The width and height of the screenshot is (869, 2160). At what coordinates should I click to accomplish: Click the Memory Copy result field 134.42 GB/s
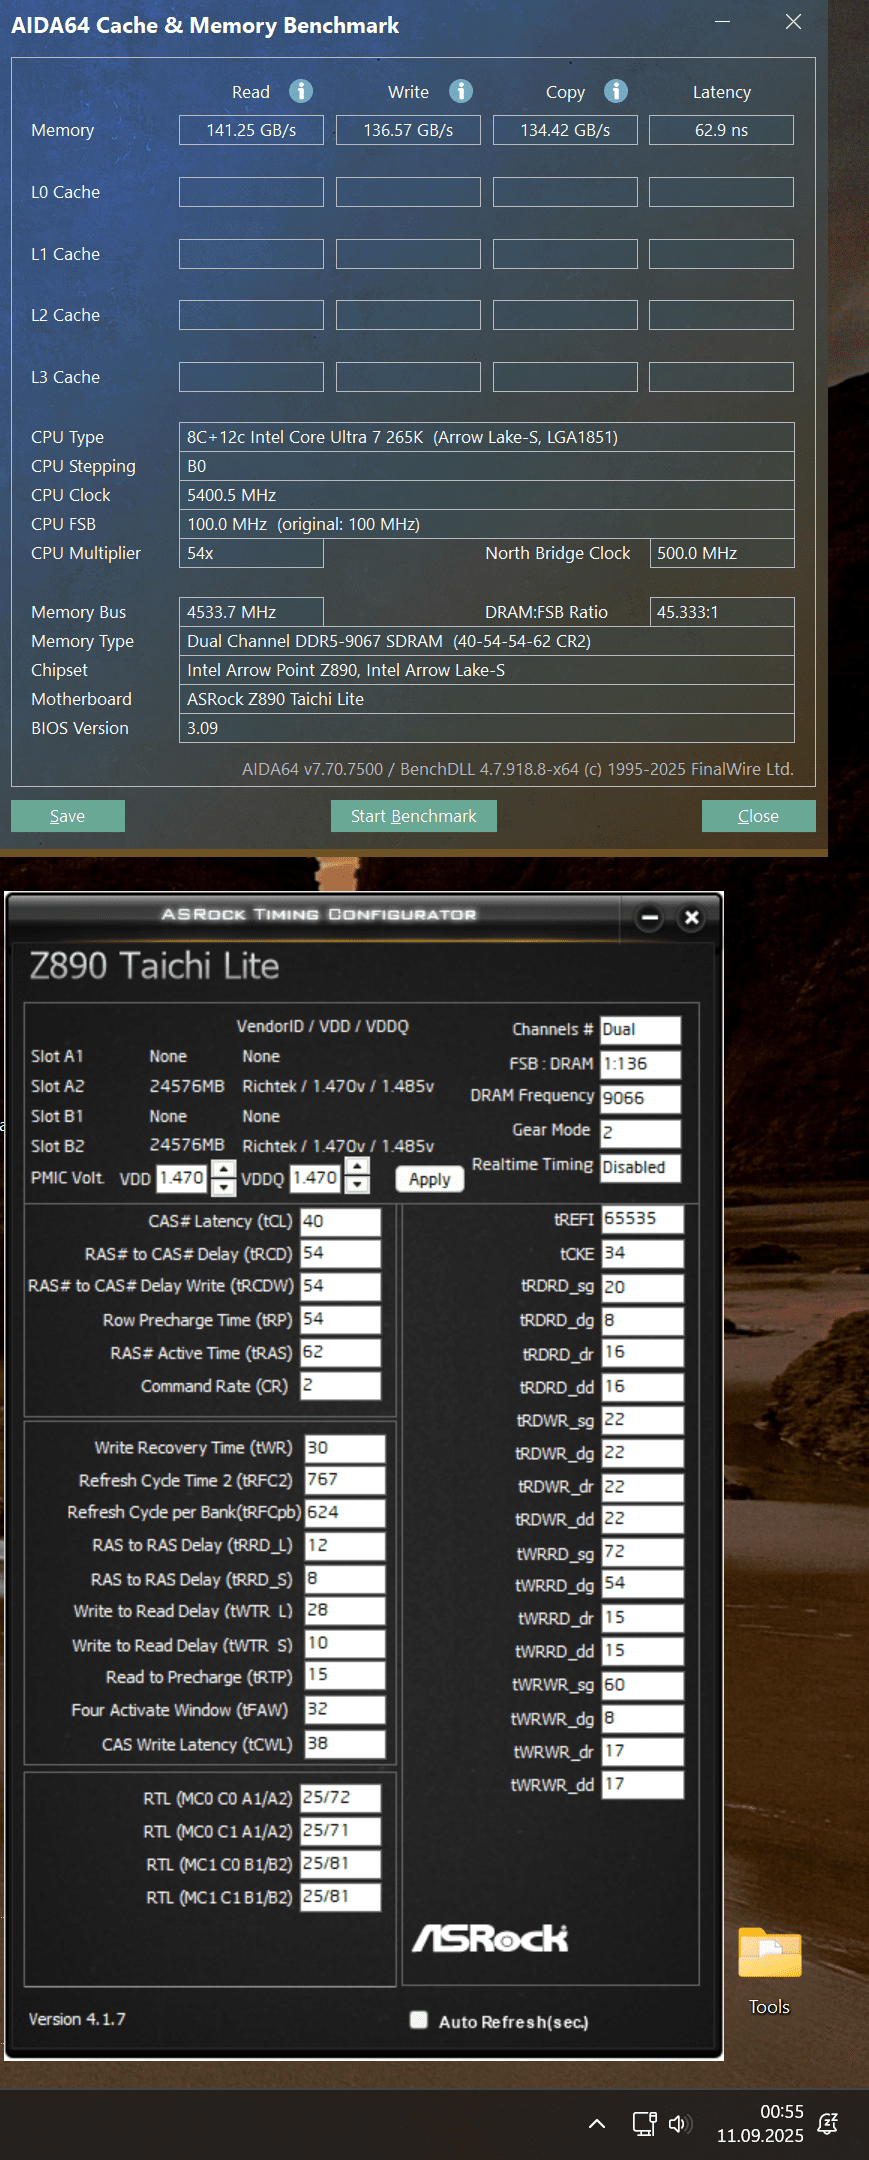click(565, 130)
